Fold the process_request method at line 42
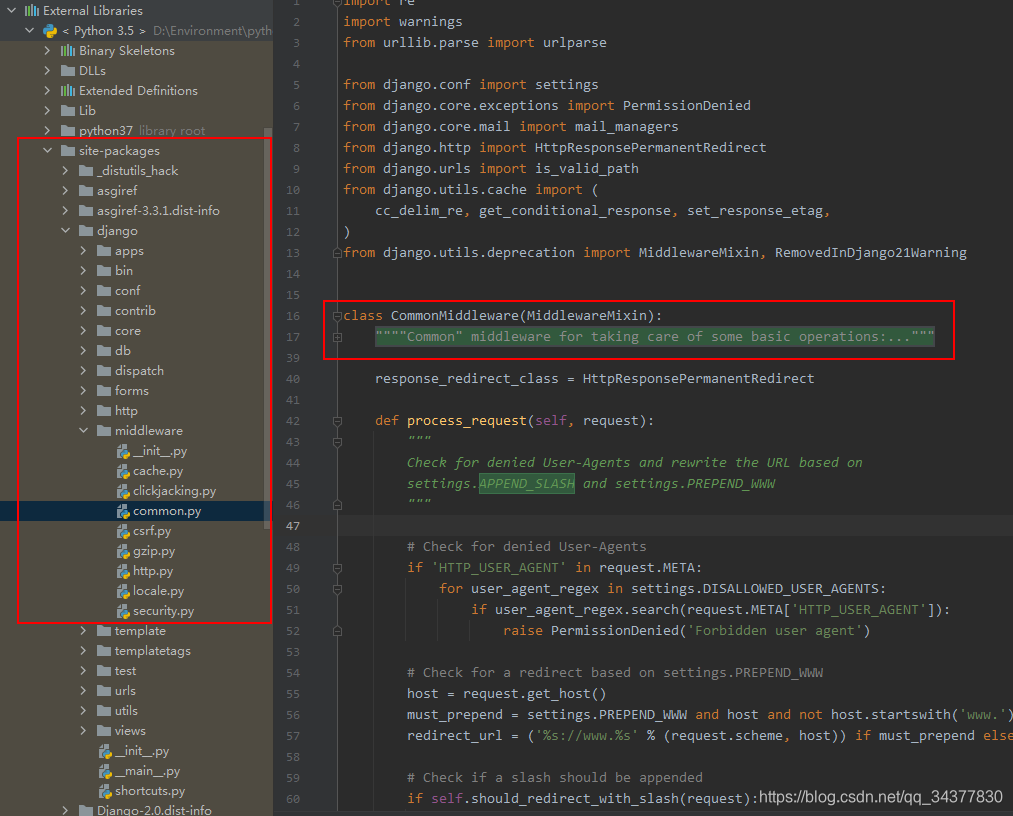This screenshot has width=1013, height=816. [x=337, y=421]
